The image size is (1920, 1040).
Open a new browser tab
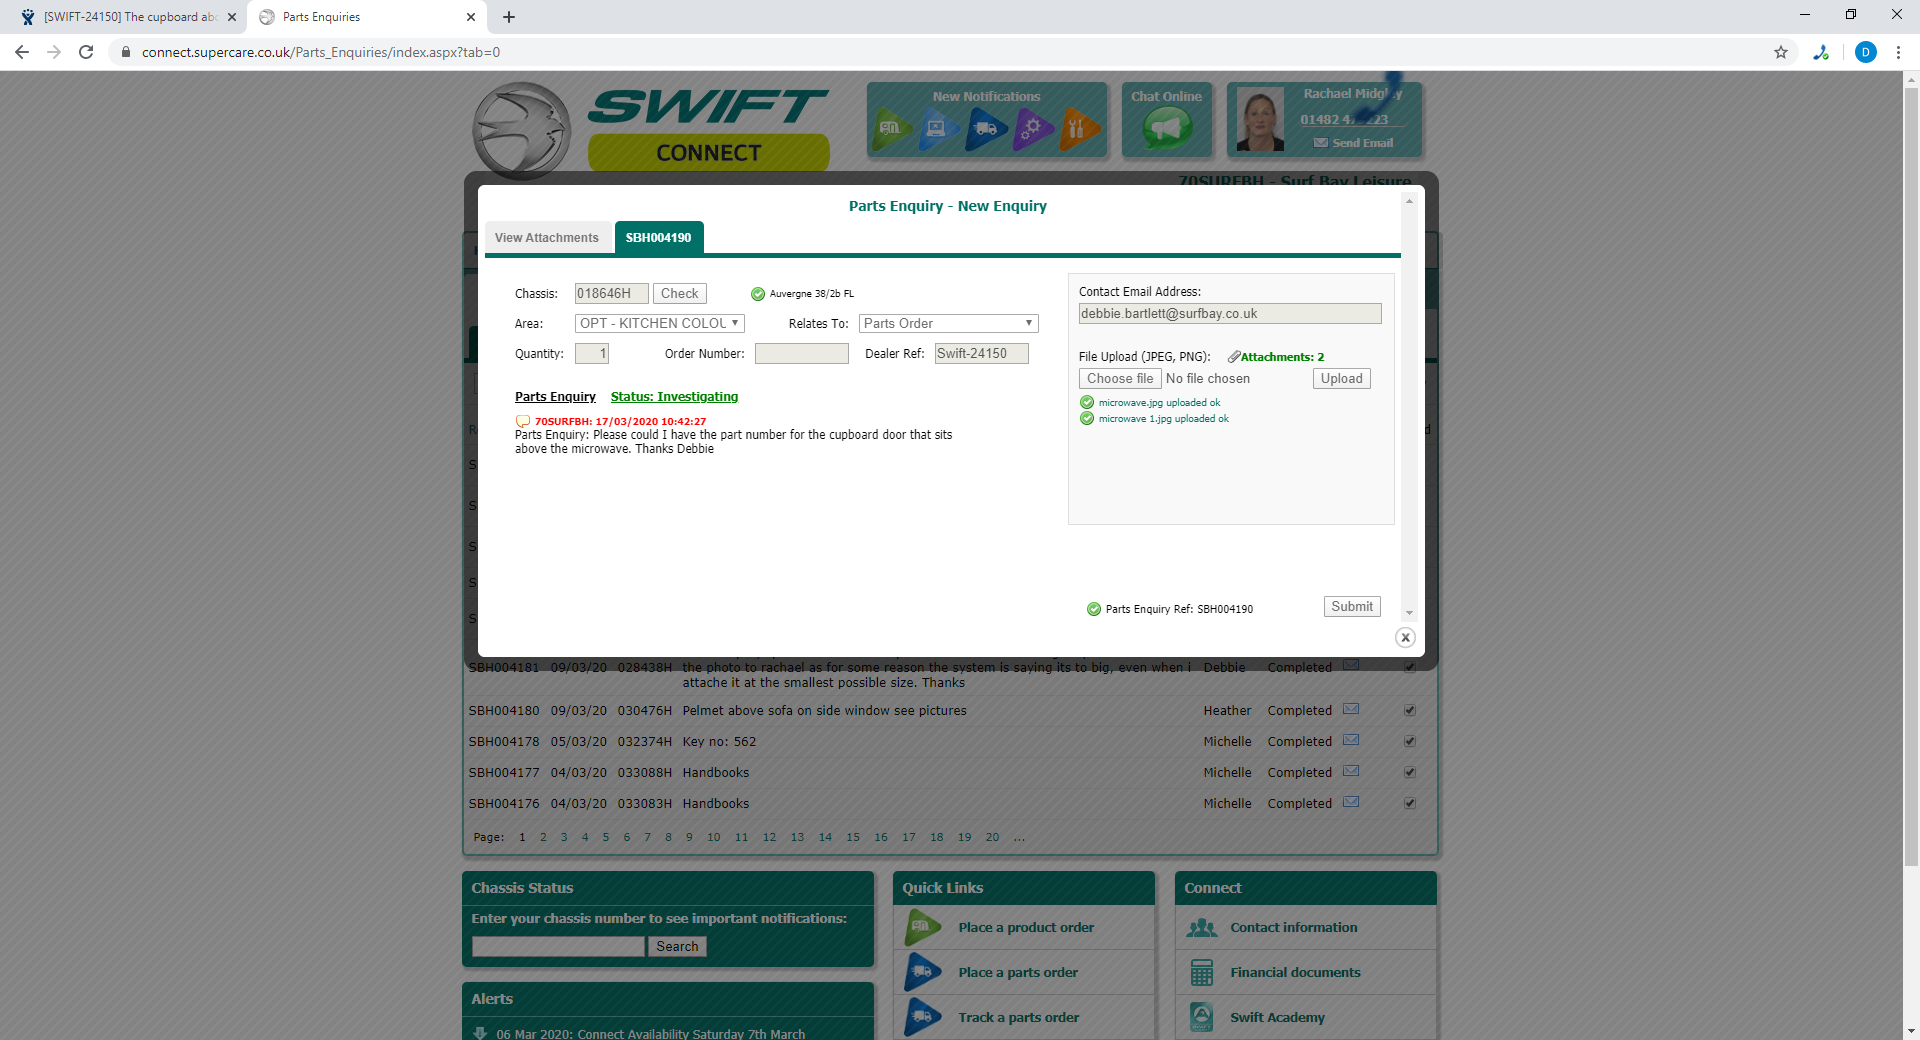point(509,17)
